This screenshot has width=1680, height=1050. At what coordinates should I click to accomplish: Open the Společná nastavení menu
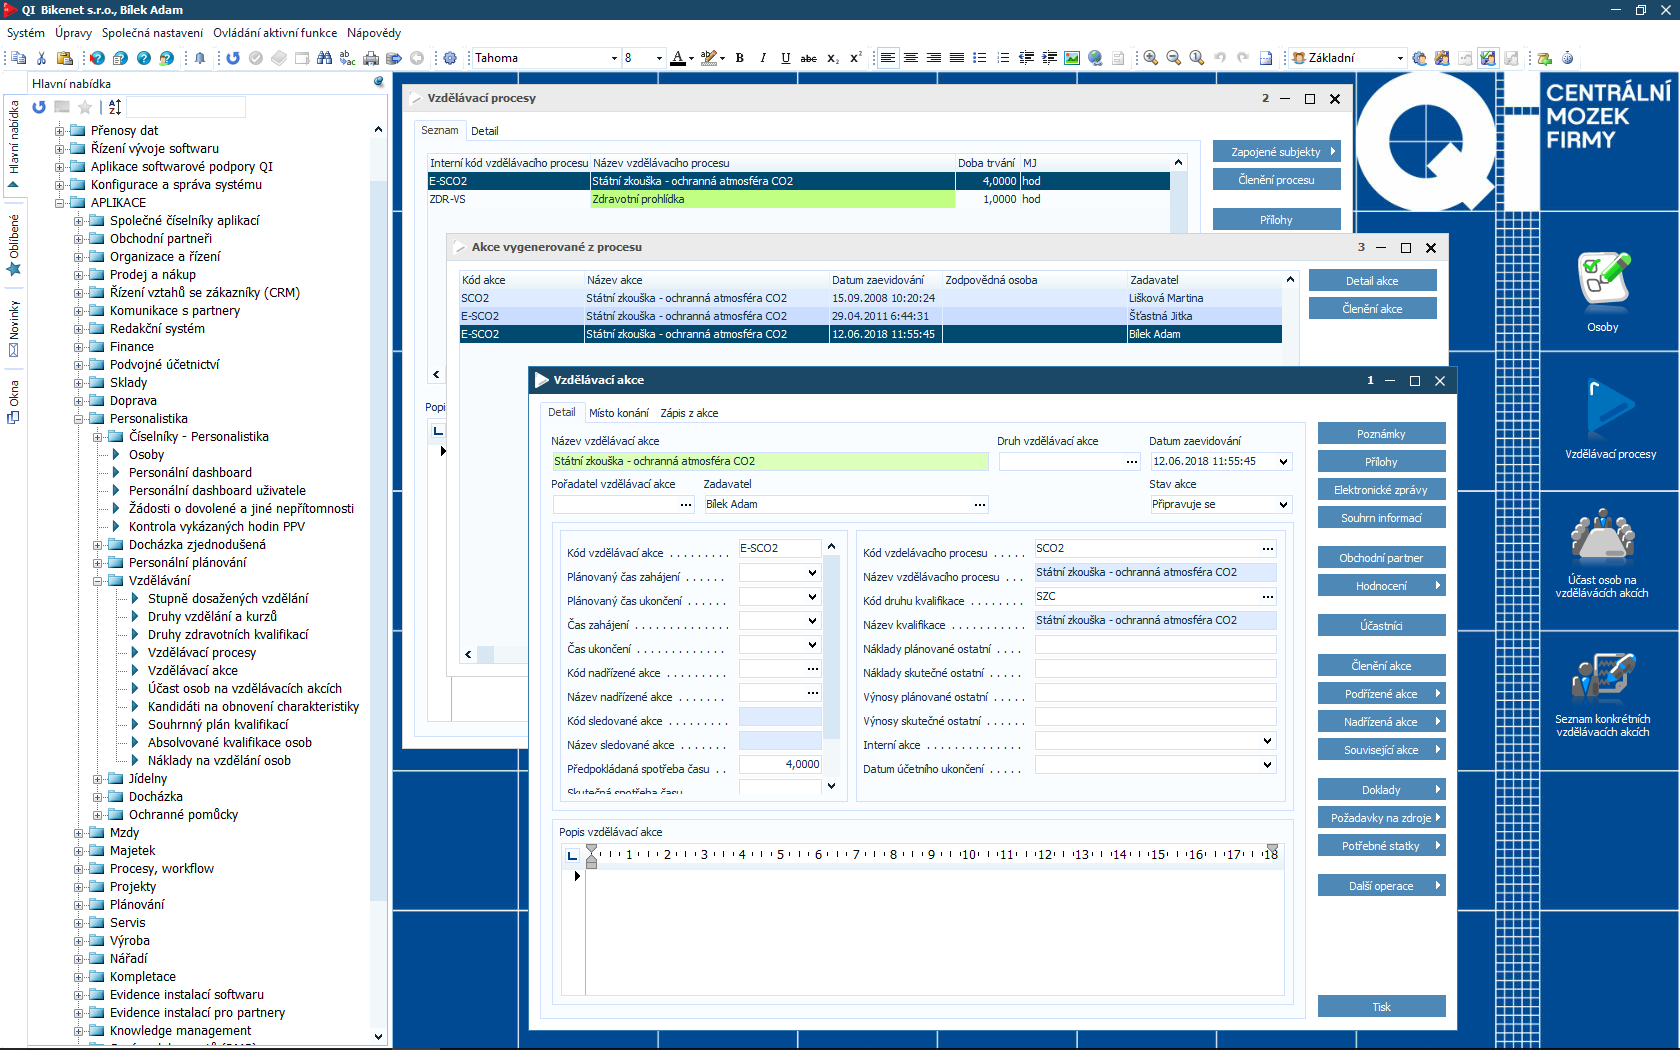pyautogui.click(x=152, y=33)
